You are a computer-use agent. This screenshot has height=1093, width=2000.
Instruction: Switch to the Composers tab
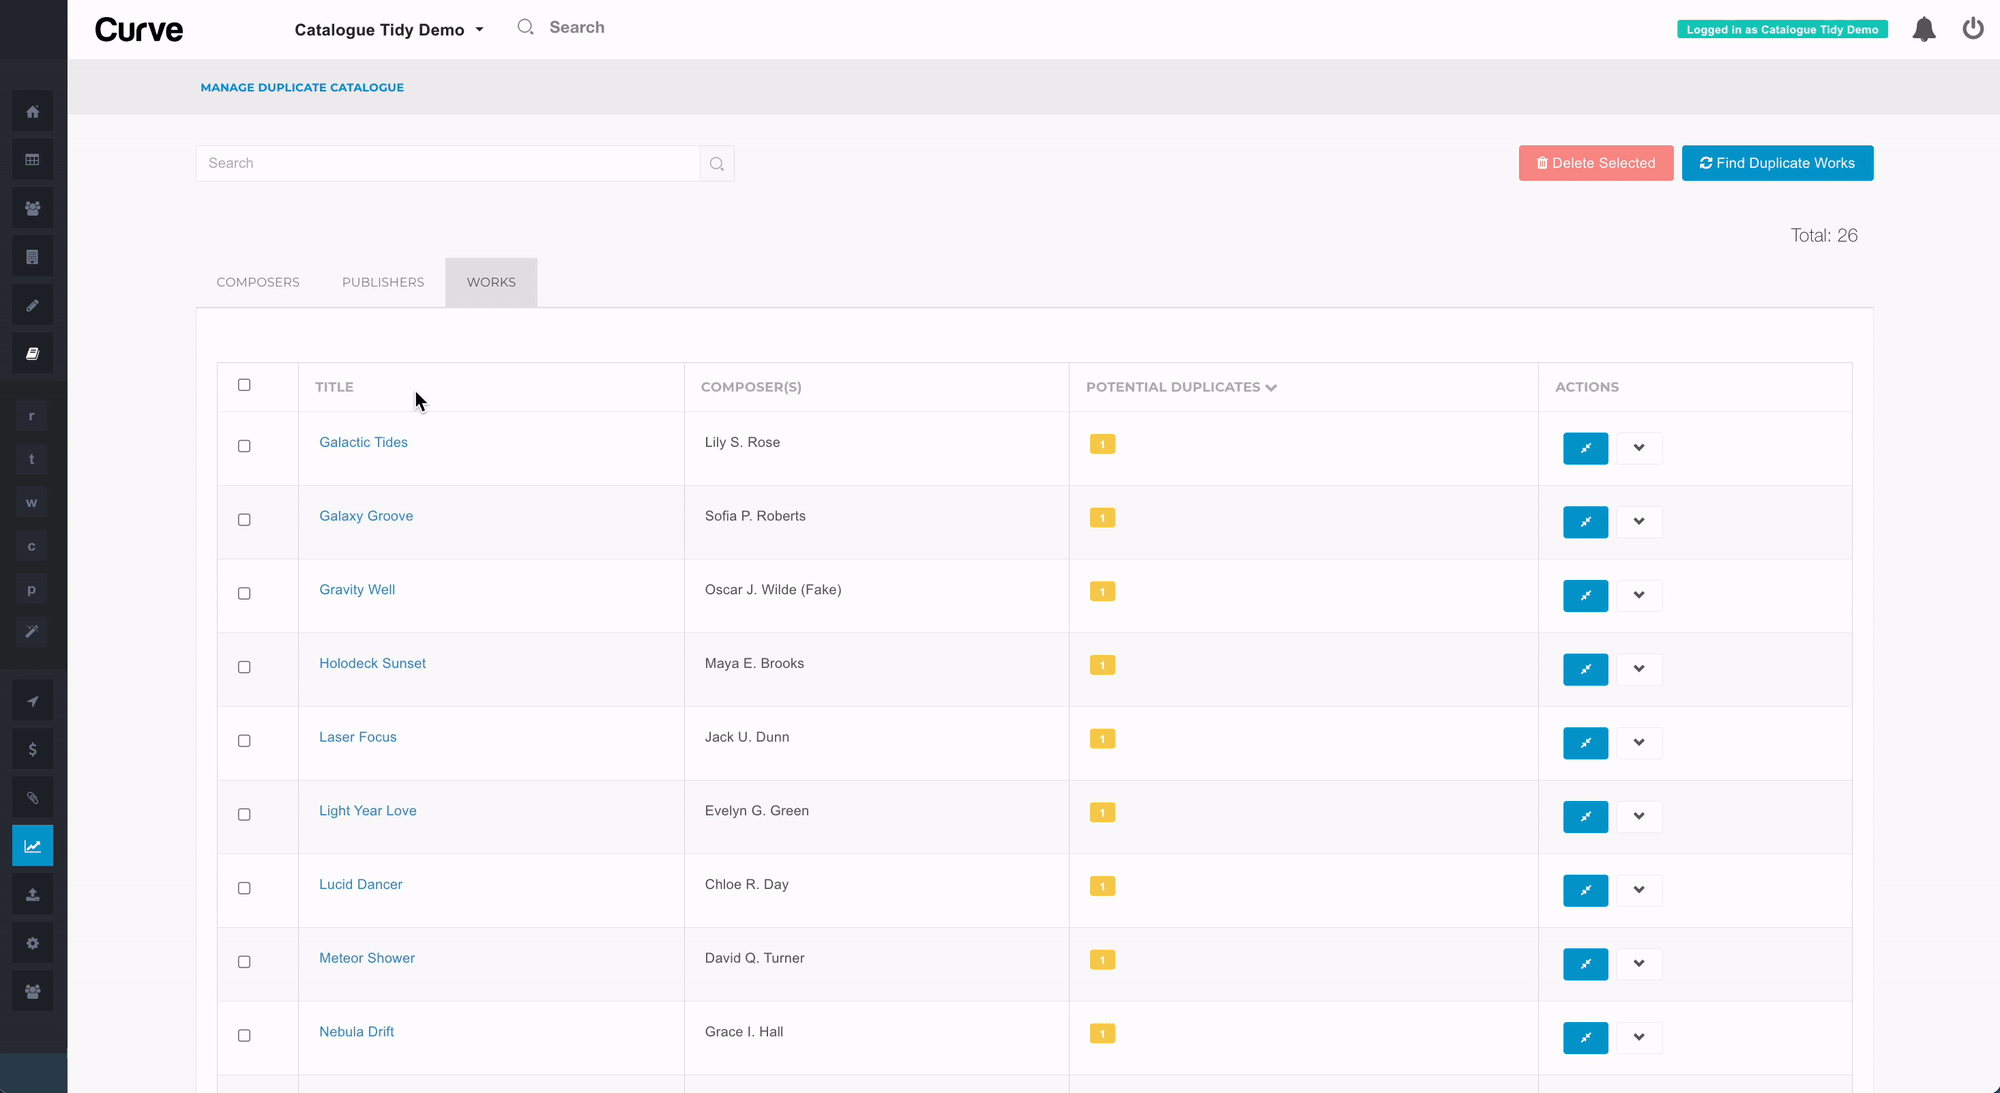(x=258, y=282)
